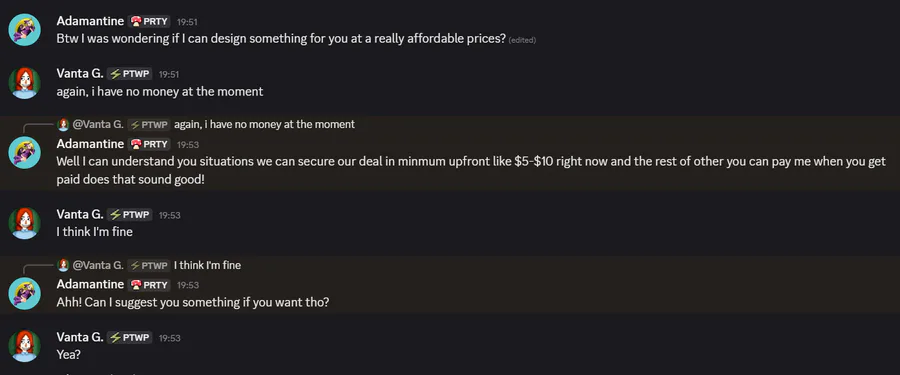The image size is (900, 375).
Task: Click the PRTY mushroom server tag at 19:51
Action: pos(150,21)
